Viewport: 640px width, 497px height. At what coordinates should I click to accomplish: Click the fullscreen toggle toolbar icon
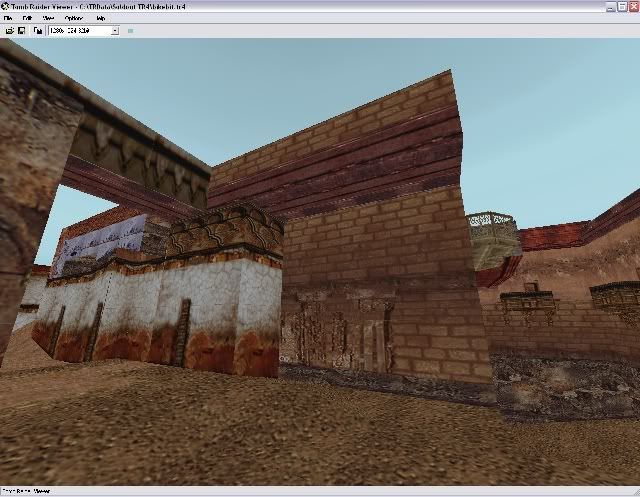(x=38, y=31)
